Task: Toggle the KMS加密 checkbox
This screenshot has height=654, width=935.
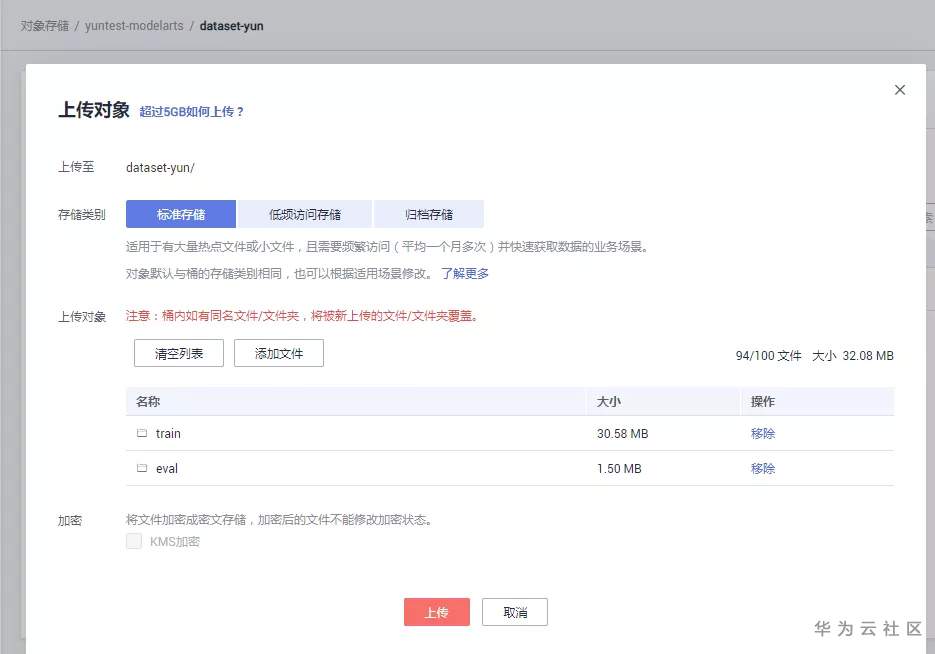Action: pos(134,541)
